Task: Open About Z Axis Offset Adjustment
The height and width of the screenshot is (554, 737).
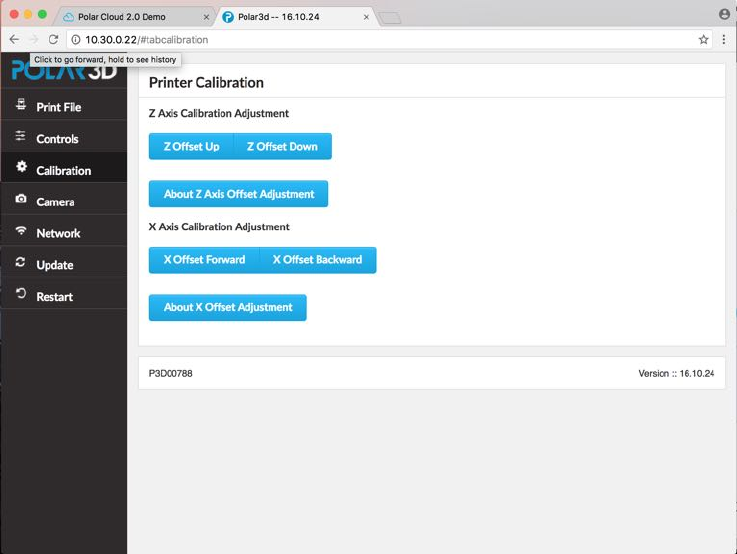Action: pyautogui.click(x=238, y=194)
